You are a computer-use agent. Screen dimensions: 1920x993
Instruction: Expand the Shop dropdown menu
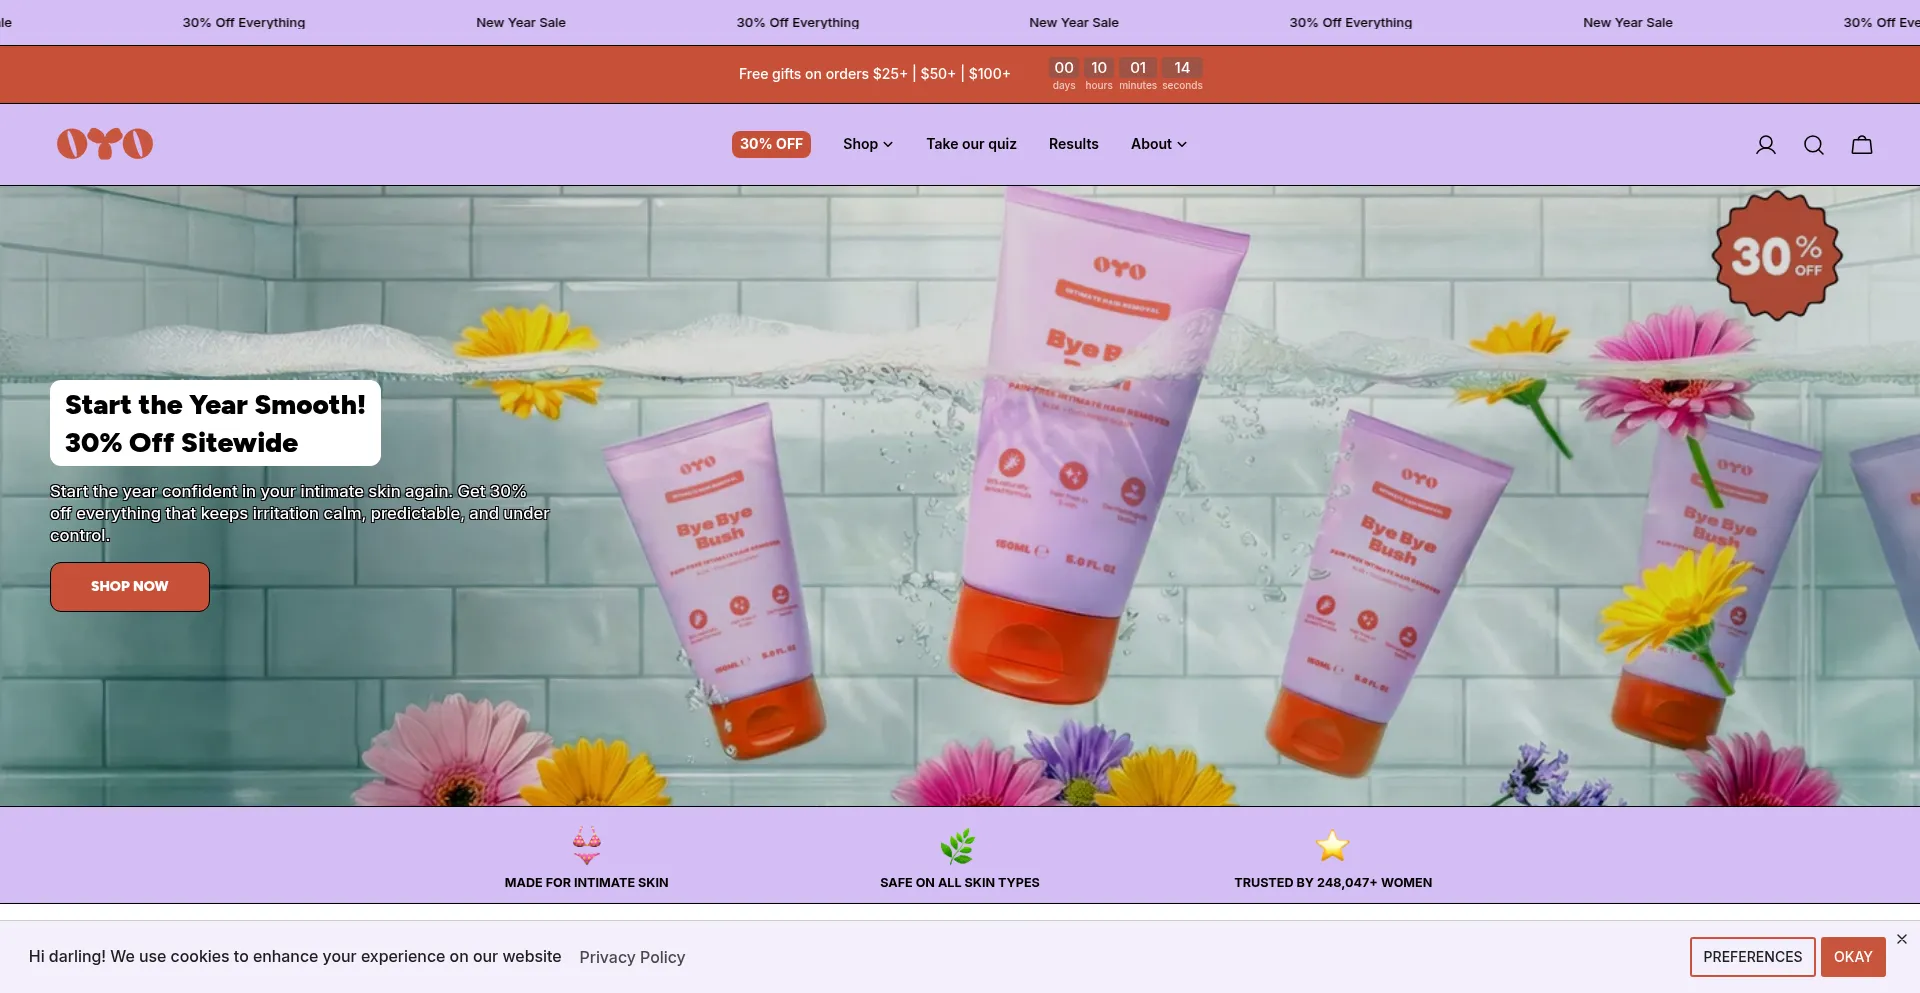click(x=866, y=144)
